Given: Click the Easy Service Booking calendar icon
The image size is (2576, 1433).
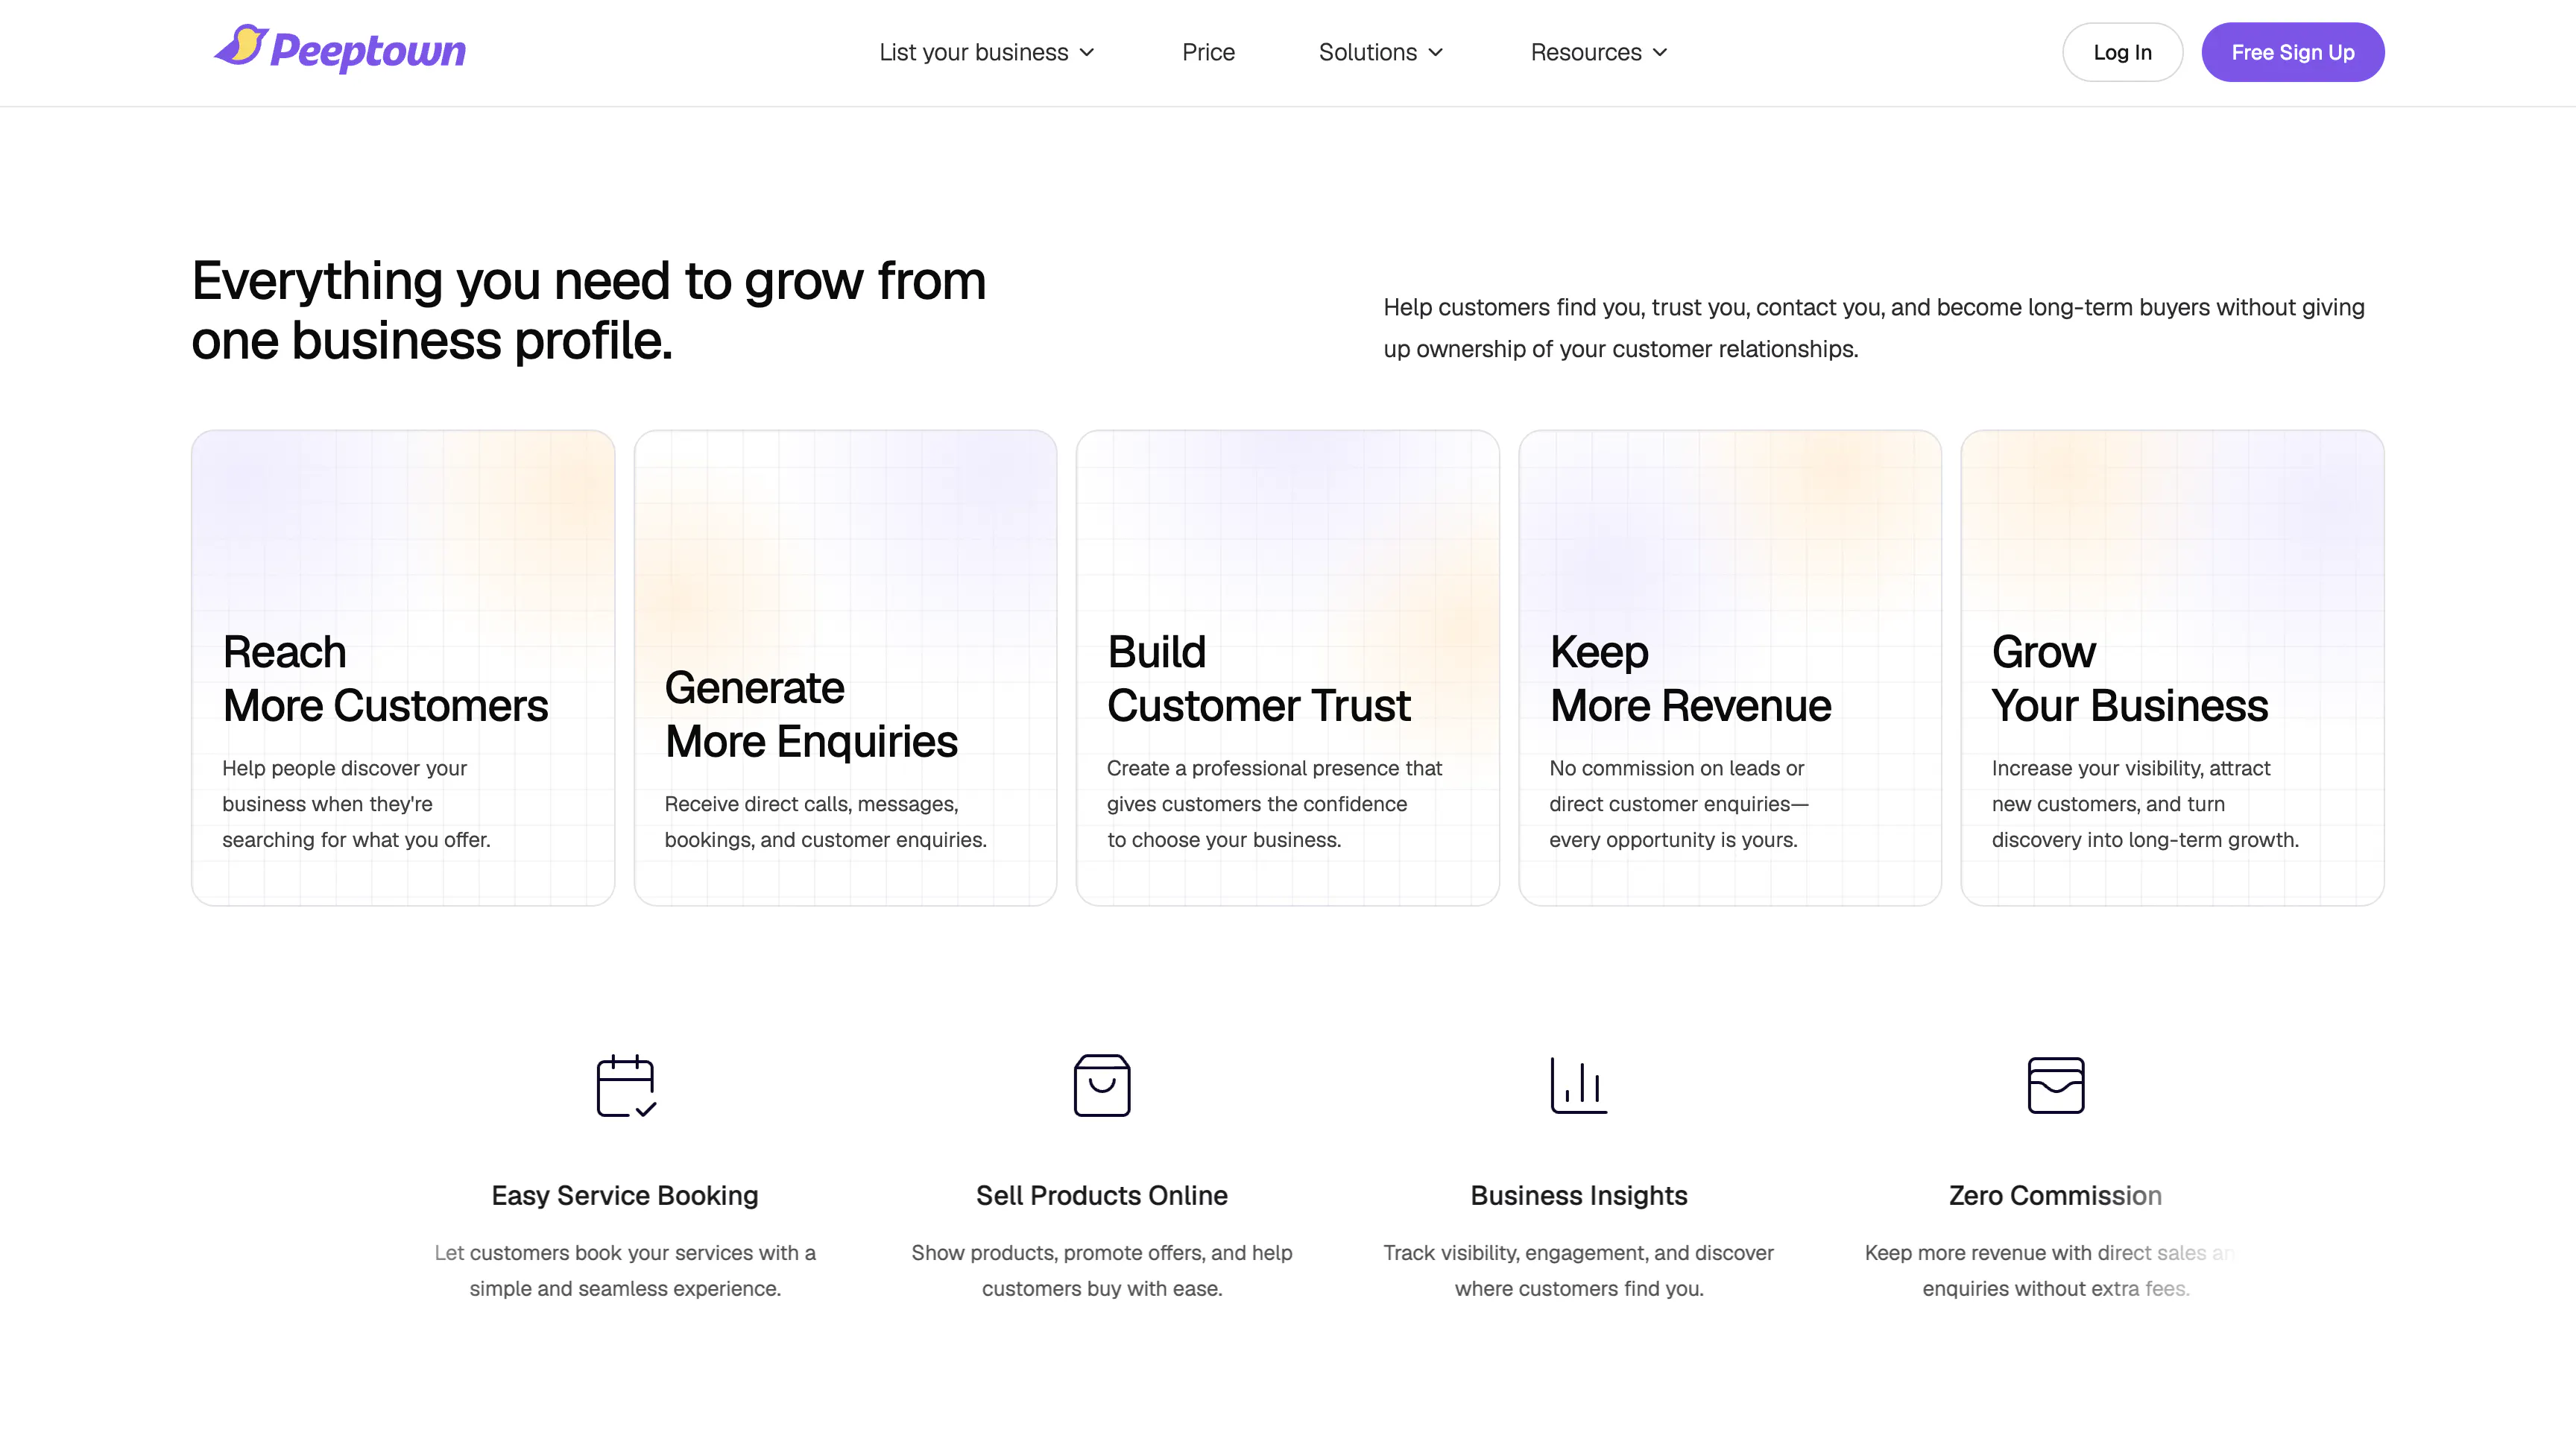Looking at the screenshot, I should click(x=626, y=1085).
